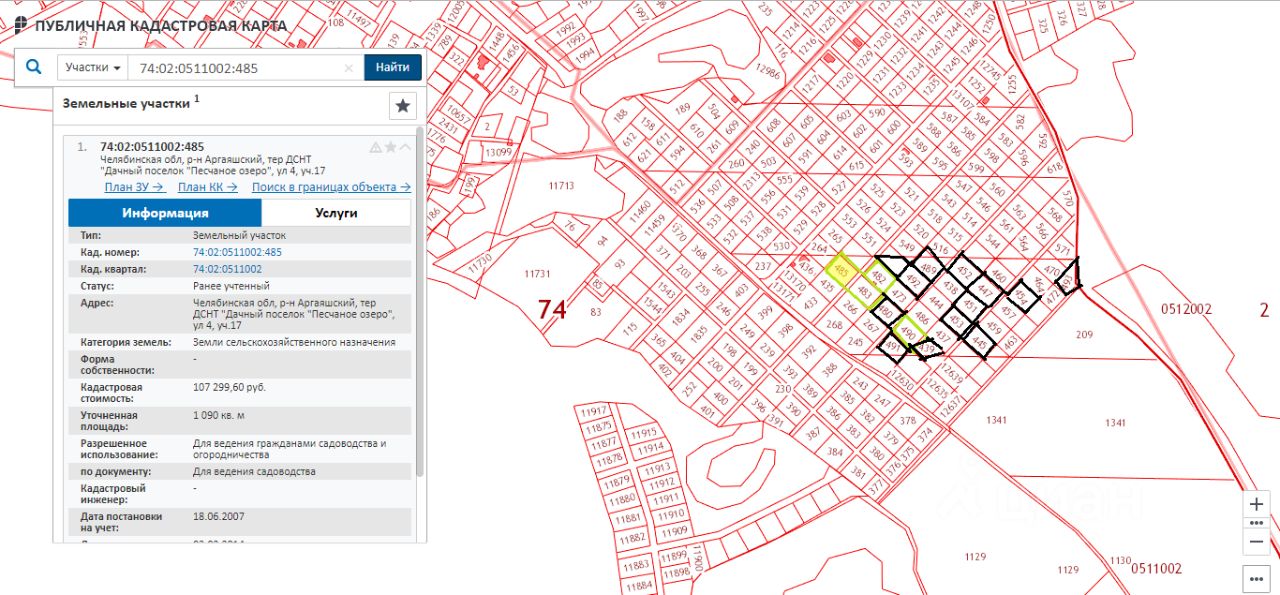
Task: Click the magnifier search icon
Action: pyautogui.click(x=34, y=67)
